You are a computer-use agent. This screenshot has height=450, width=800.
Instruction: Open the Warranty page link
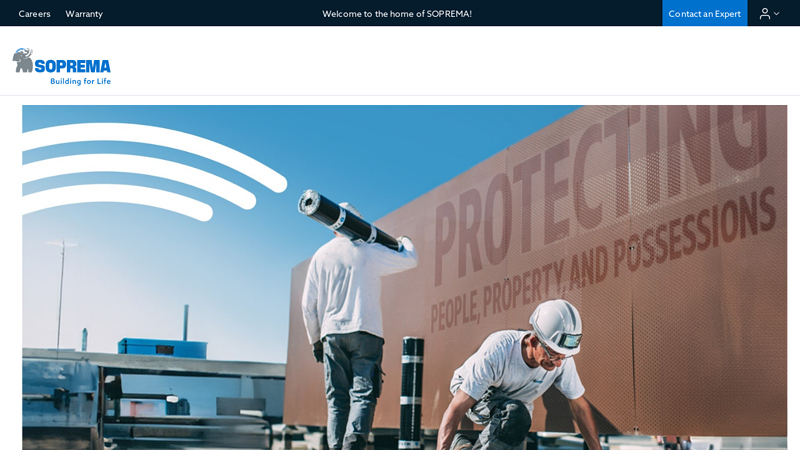click(x=84, y=14)
